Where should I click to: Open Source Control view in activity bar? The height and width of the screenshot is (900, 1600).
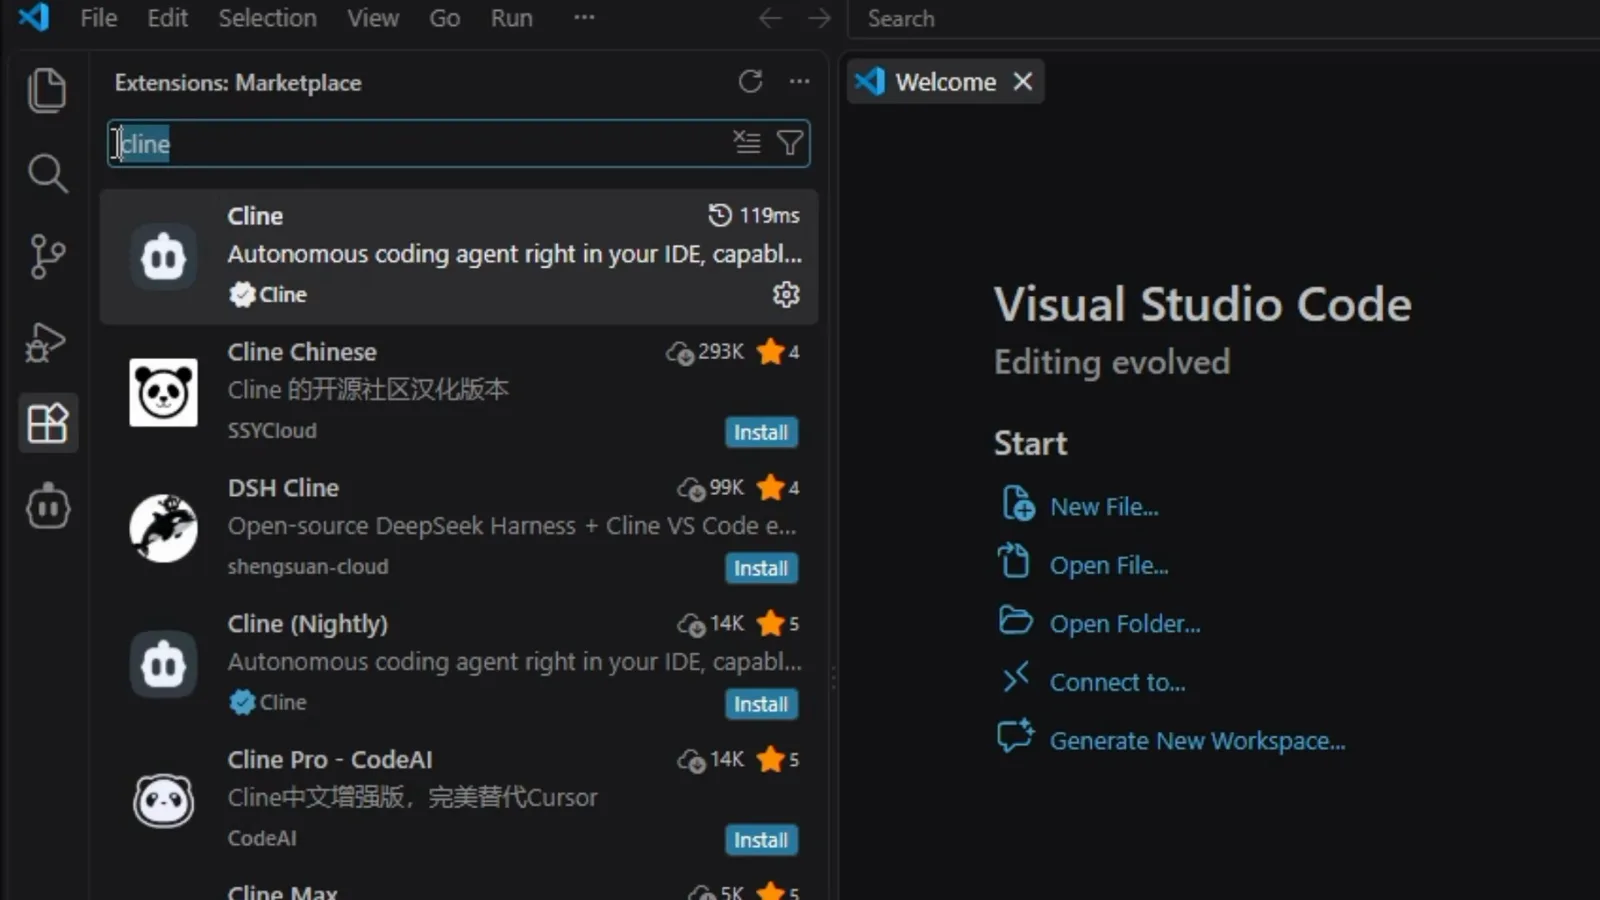tap(47, 256)
